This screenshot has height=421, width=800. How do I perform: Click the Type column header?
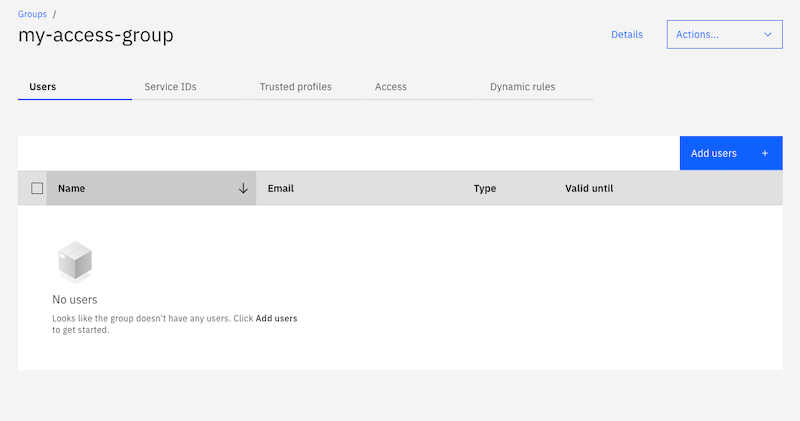coord(485,188)
